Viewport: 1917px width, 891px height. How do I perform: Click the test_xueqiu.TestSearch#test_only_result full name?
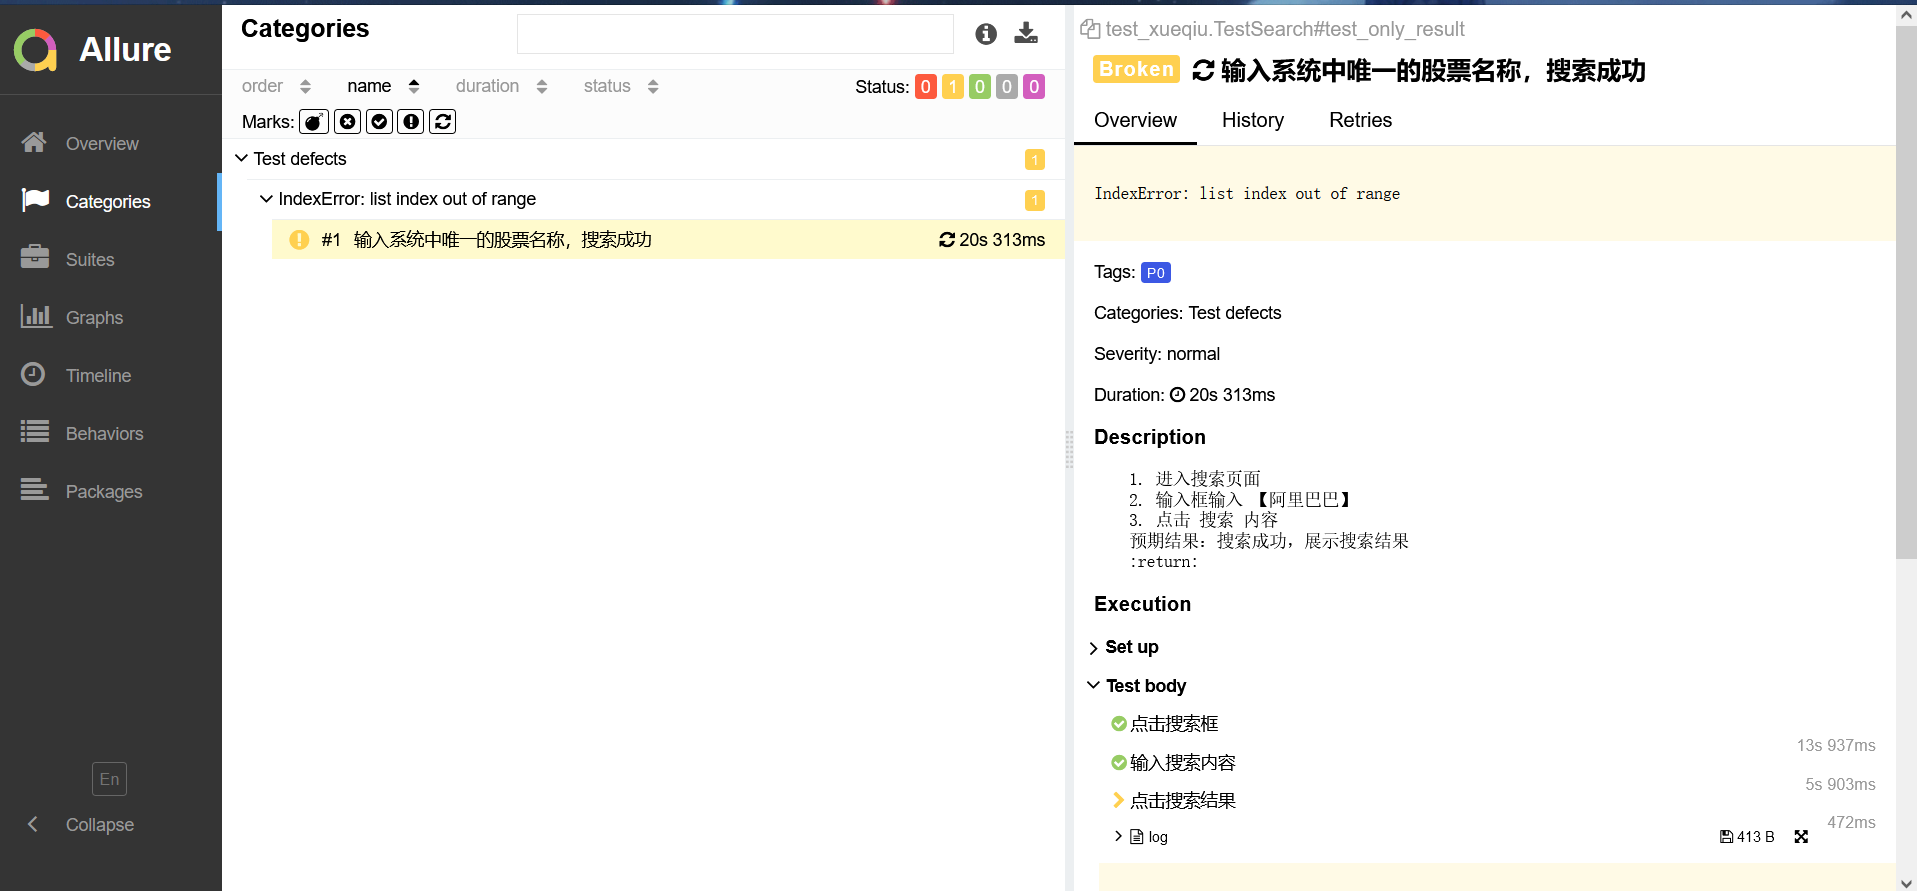click(x=1285, y=29)
